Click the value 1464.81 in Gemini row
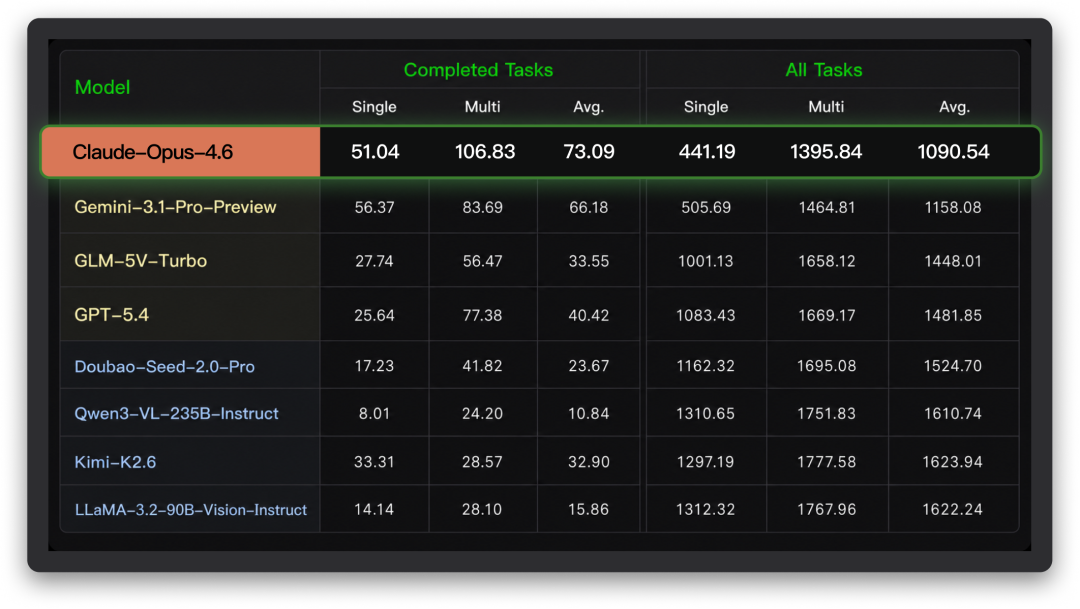1080x609 pixels. click(x=827, y=207)
